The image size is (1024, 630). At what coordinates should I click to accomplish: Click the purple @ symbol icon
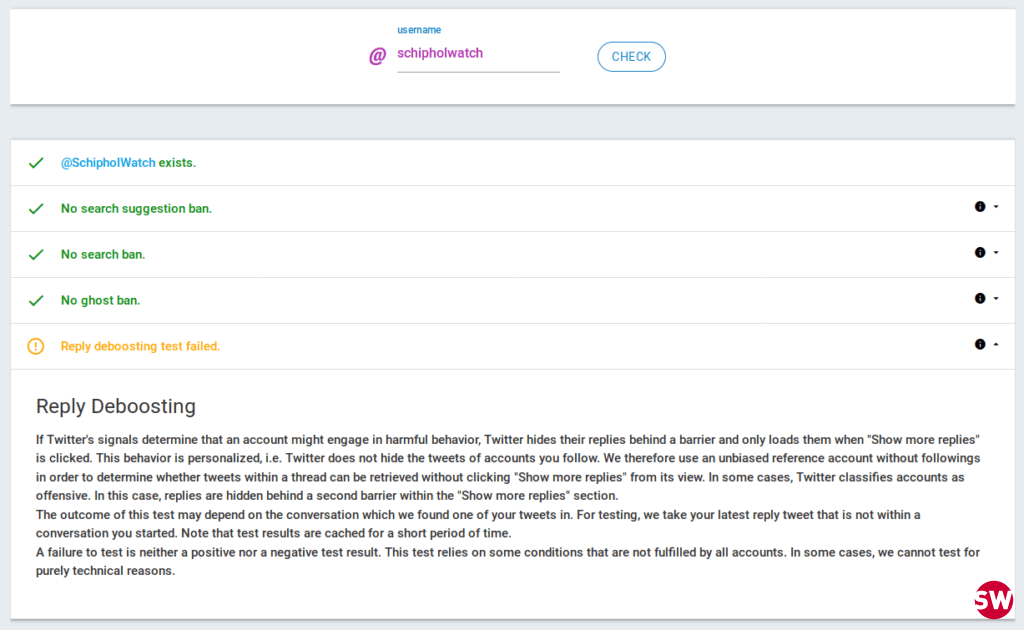click(x=377, y=56)
